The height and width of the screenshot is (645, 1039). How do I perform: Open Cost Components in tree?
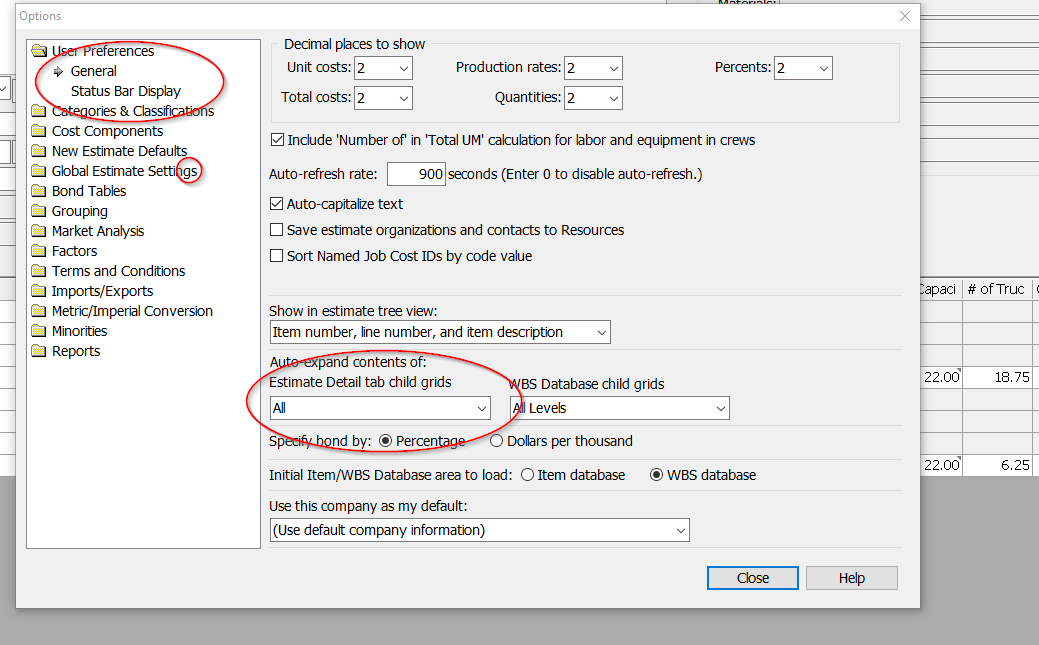(x=107, y=131)
